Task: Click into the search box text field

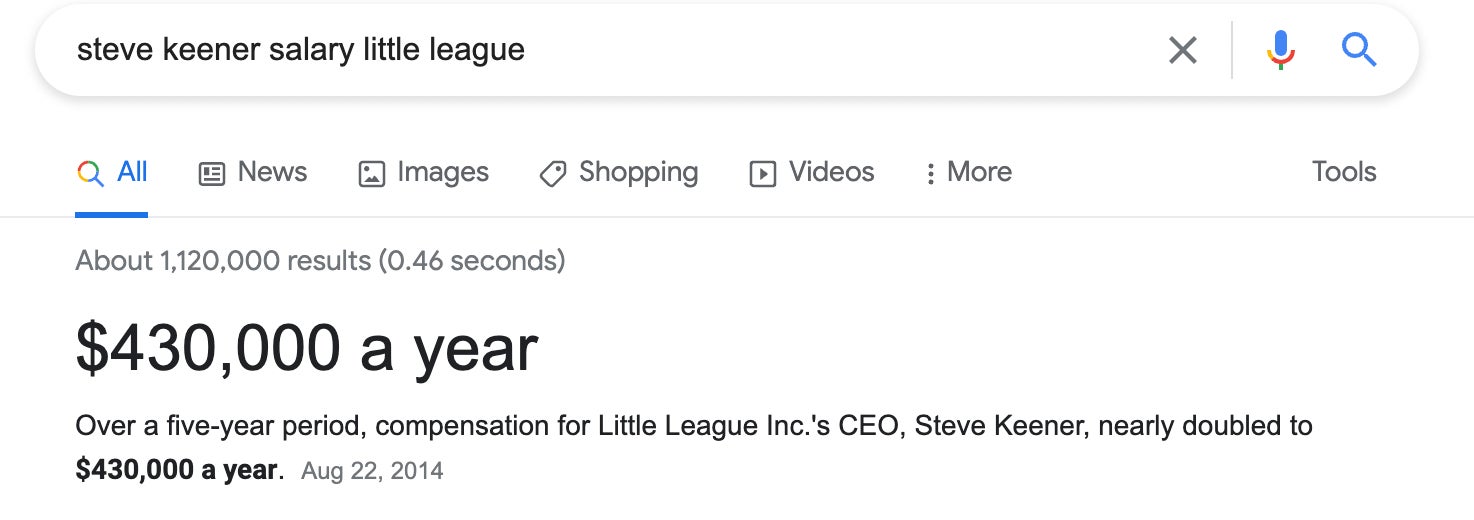Action: click(600, 50)
